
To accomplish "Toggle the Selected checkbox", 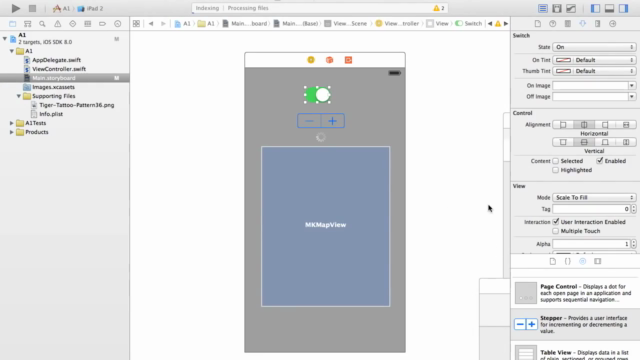I will [x=556, y=161].
